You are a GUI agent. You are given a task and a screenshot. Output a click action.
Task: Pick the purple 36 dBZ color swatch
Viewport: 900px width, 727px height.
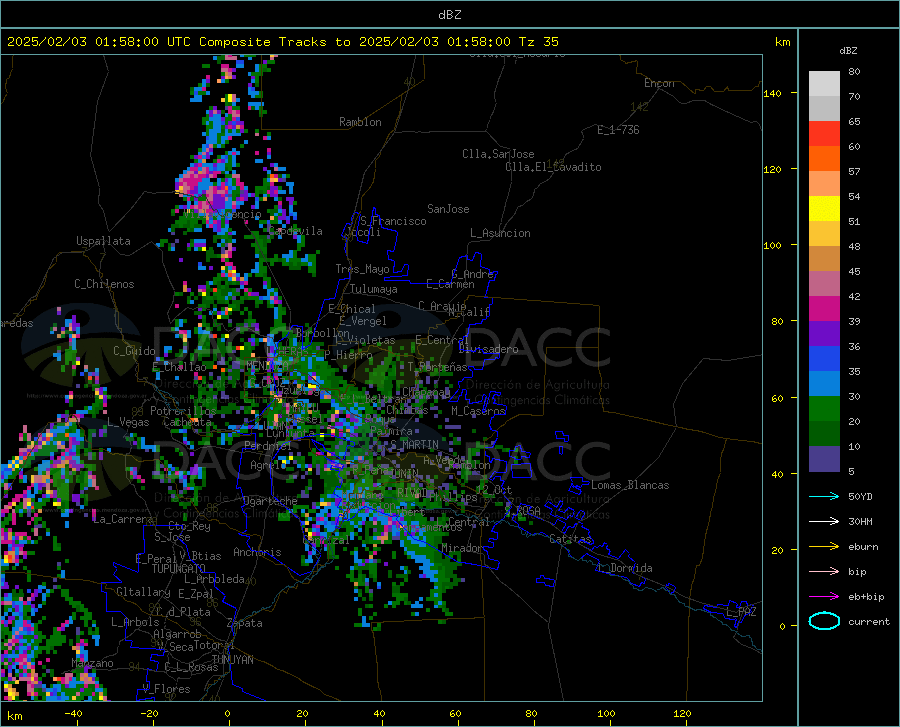click(824, 334)
